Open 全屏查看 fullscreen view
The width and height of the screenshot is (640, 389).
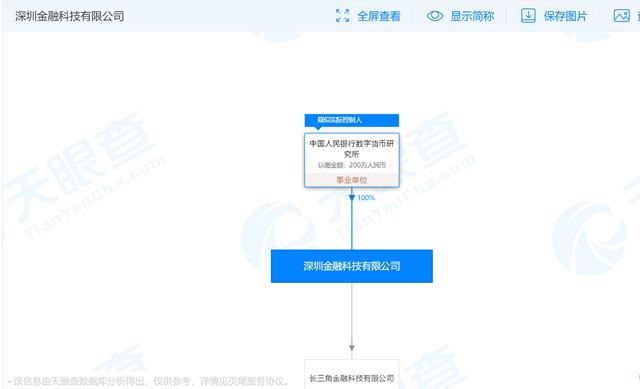(x=378, y=16)
